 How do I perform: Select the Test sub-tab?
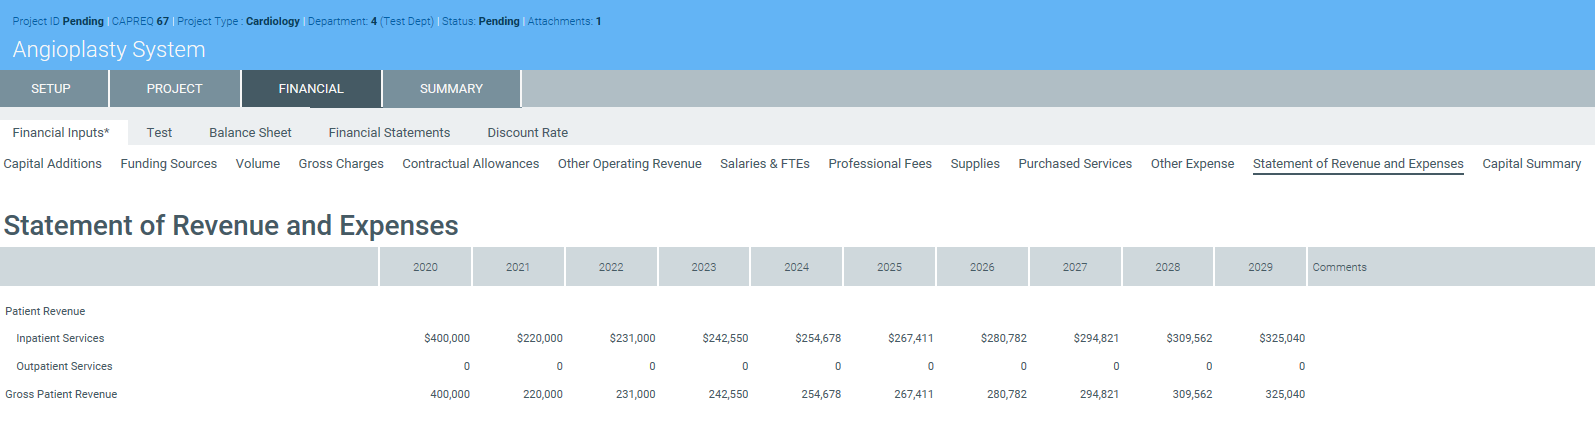(159, 133)
